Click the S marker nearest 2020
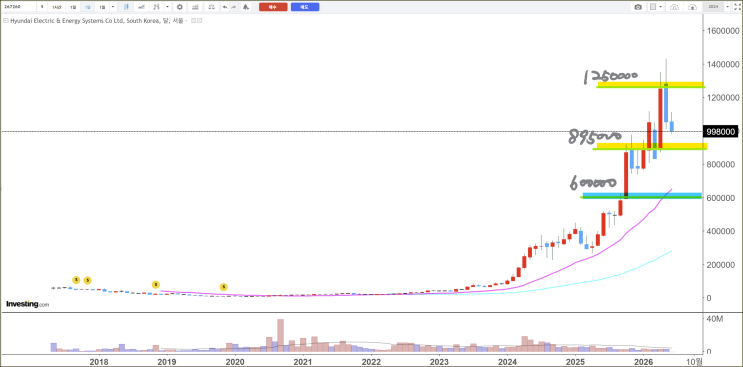Screen dimensions: 743x367 click(224, 287)
